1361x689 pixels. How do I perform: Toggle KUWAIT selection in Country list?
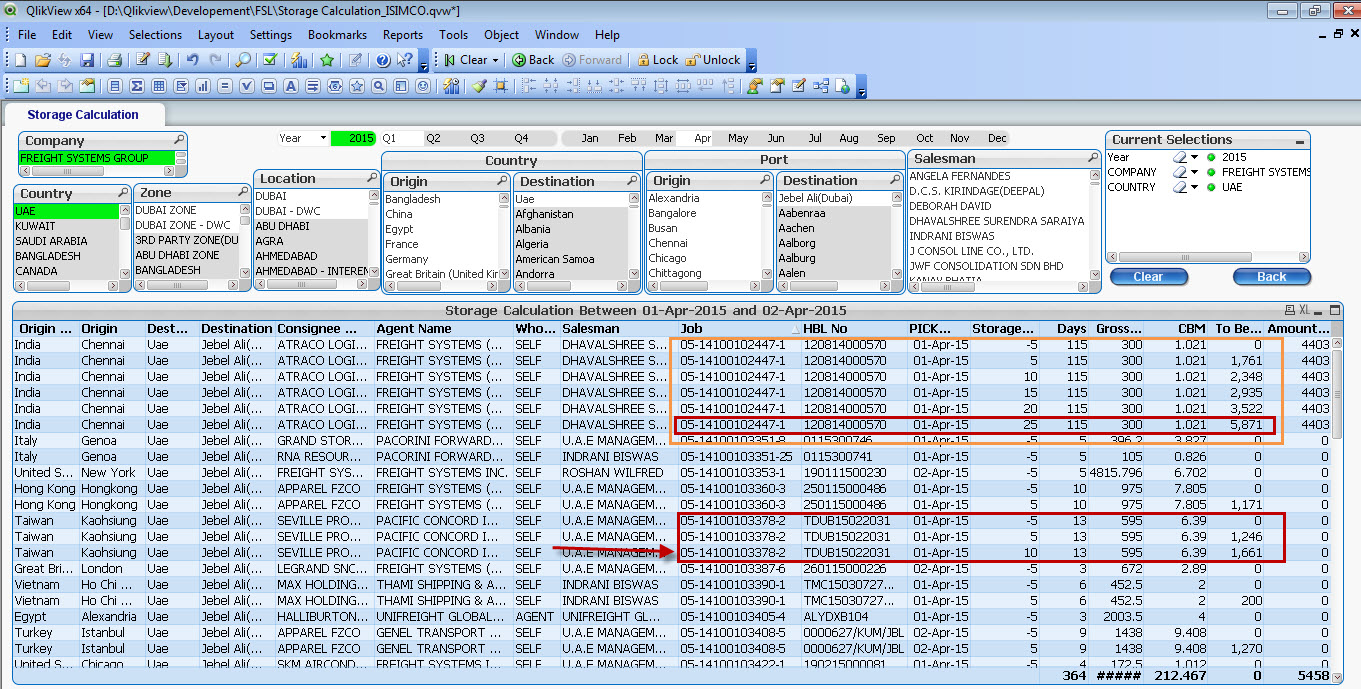coord(36,226)
